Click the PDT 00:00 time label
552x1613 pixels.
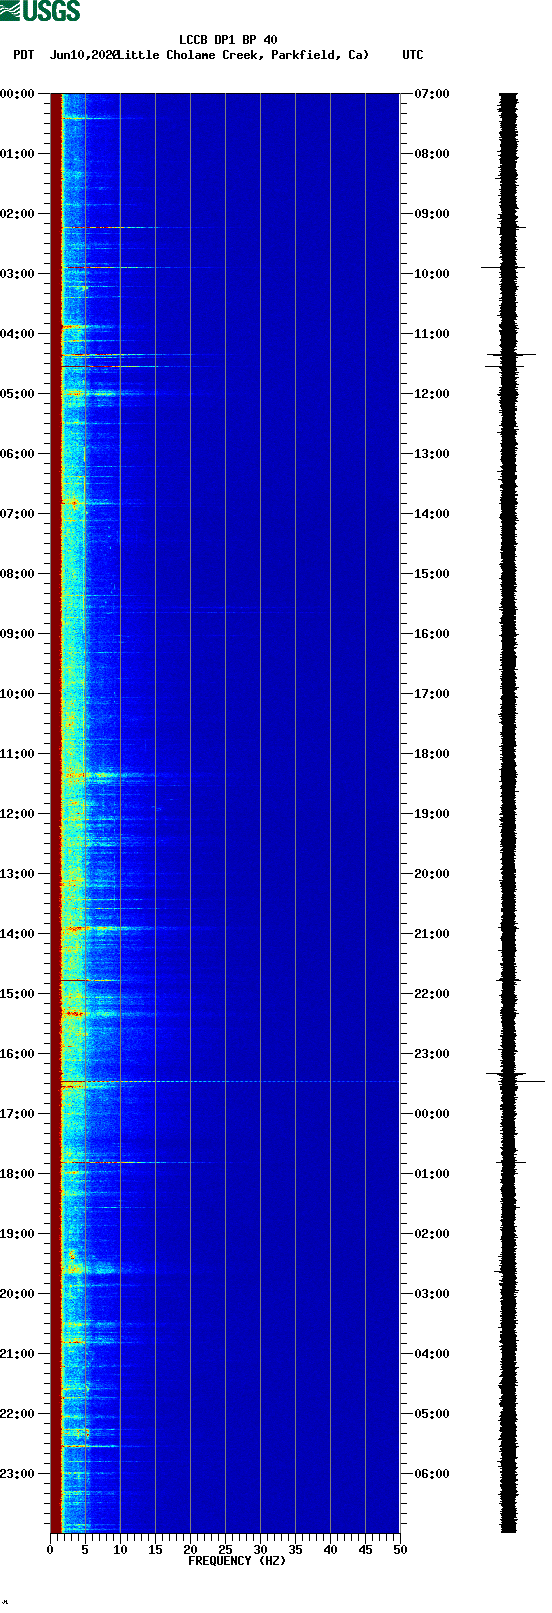point(18,94)
